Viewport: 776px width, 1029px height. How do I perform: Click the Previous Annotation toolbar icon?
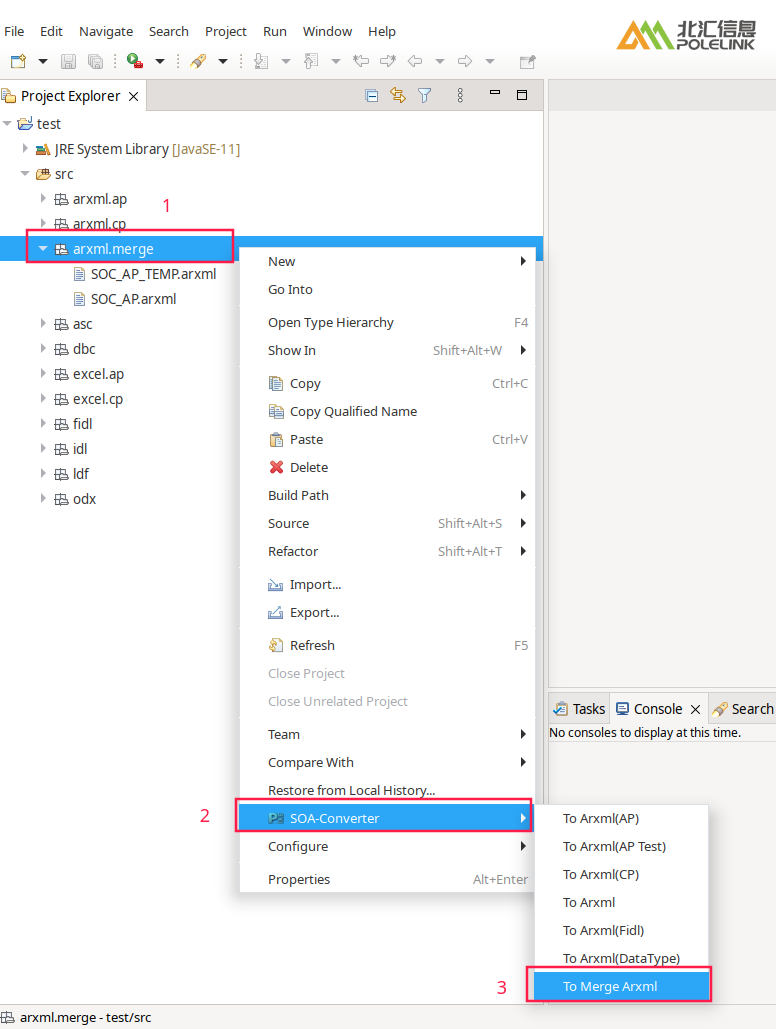[x=311, y=62]
